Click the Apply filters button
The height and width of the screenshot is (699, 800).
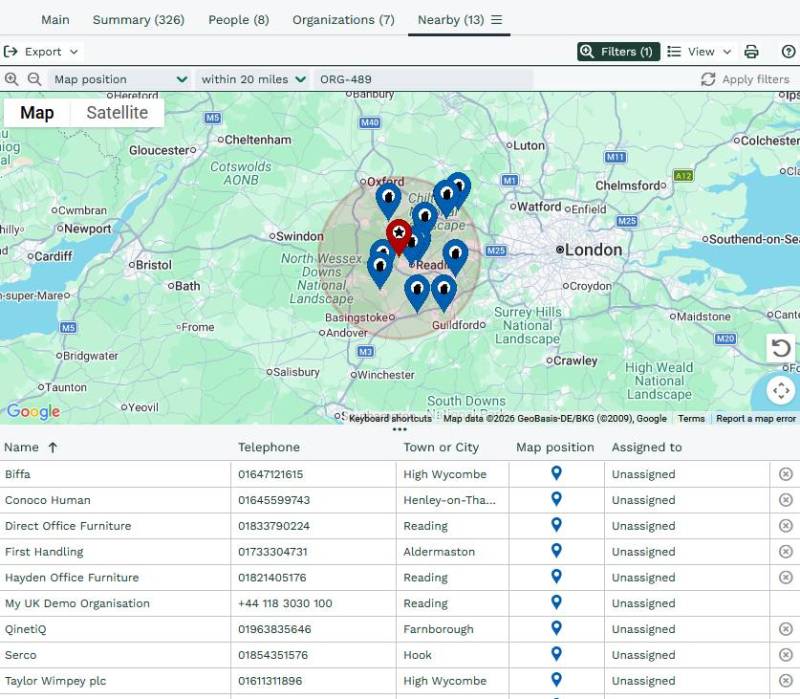tap(745, 79)
